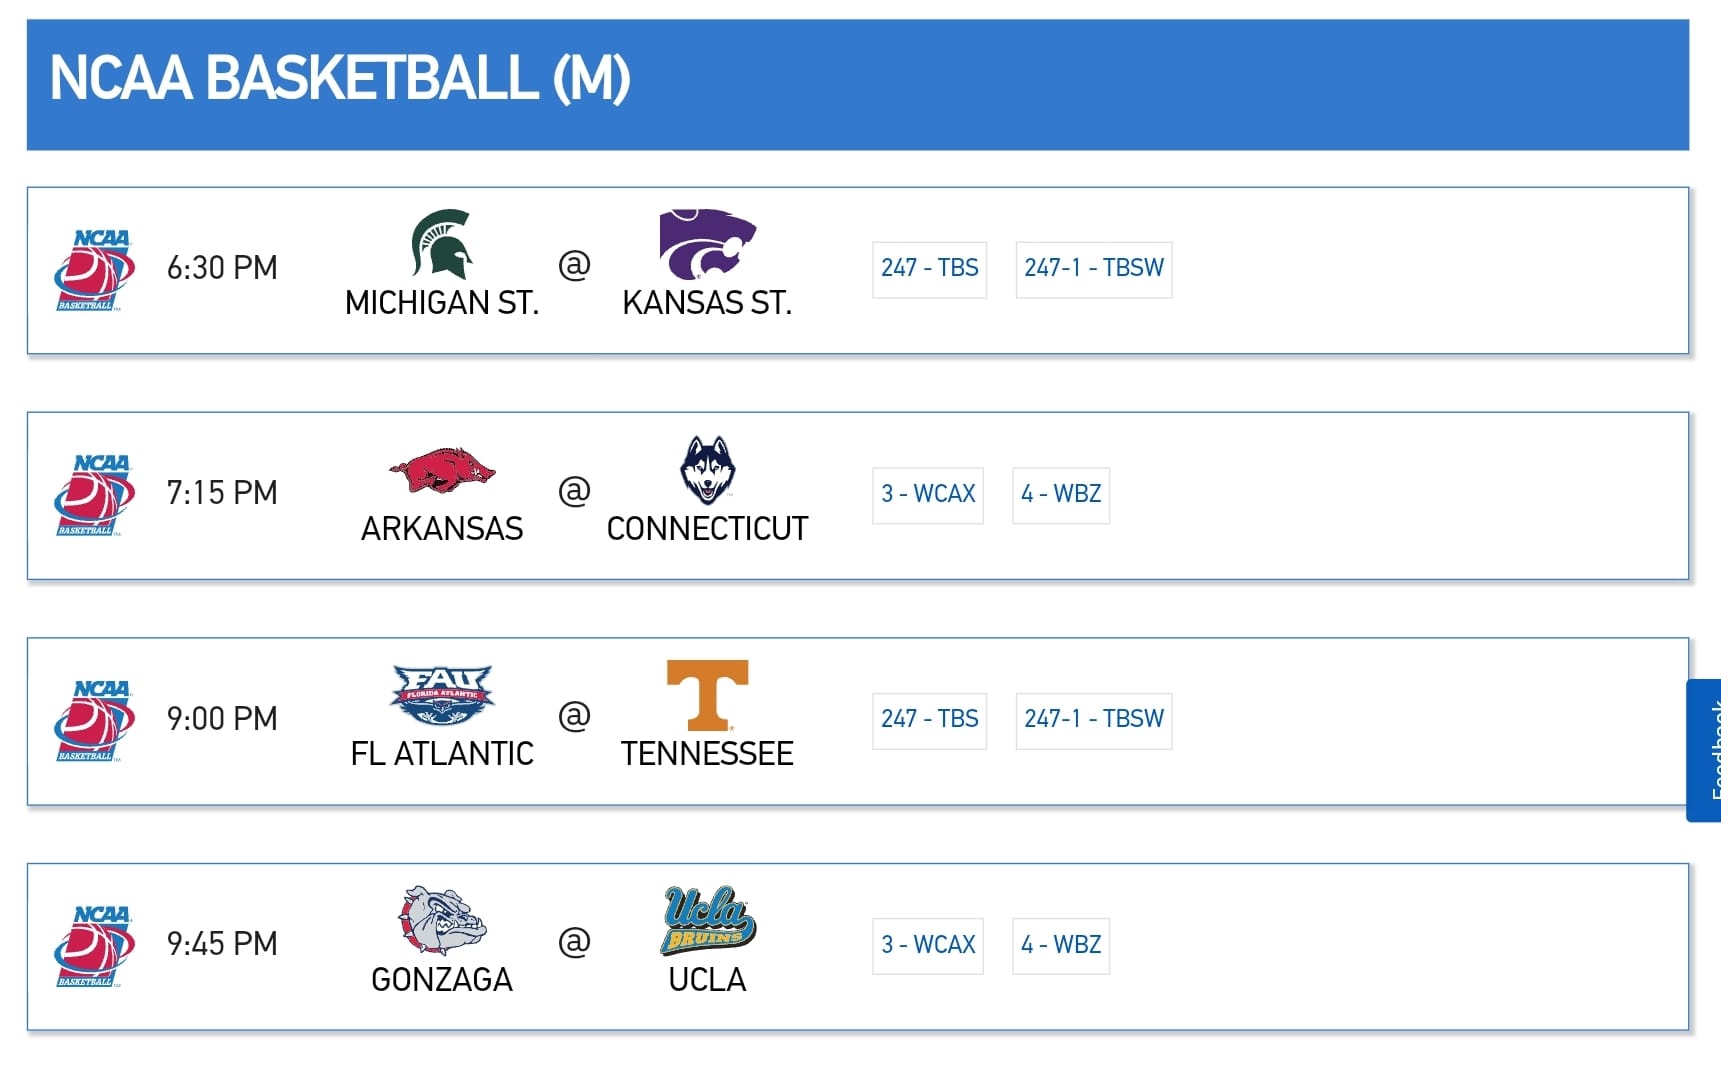Select 4 - WBZ for Arkansas game
The height and width of the screenshot is (1082, 1721).
pyautogui.click(x=1060, y=495)
